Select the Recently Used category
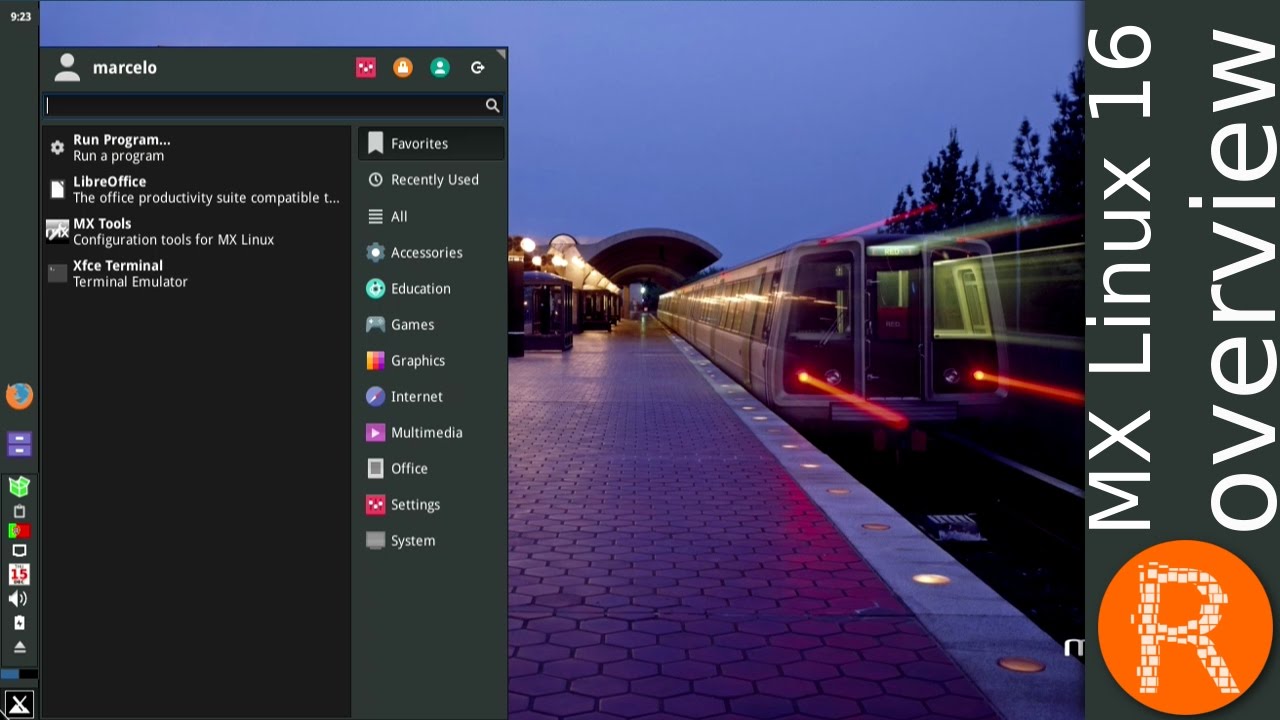 click(x=431, y=180)
